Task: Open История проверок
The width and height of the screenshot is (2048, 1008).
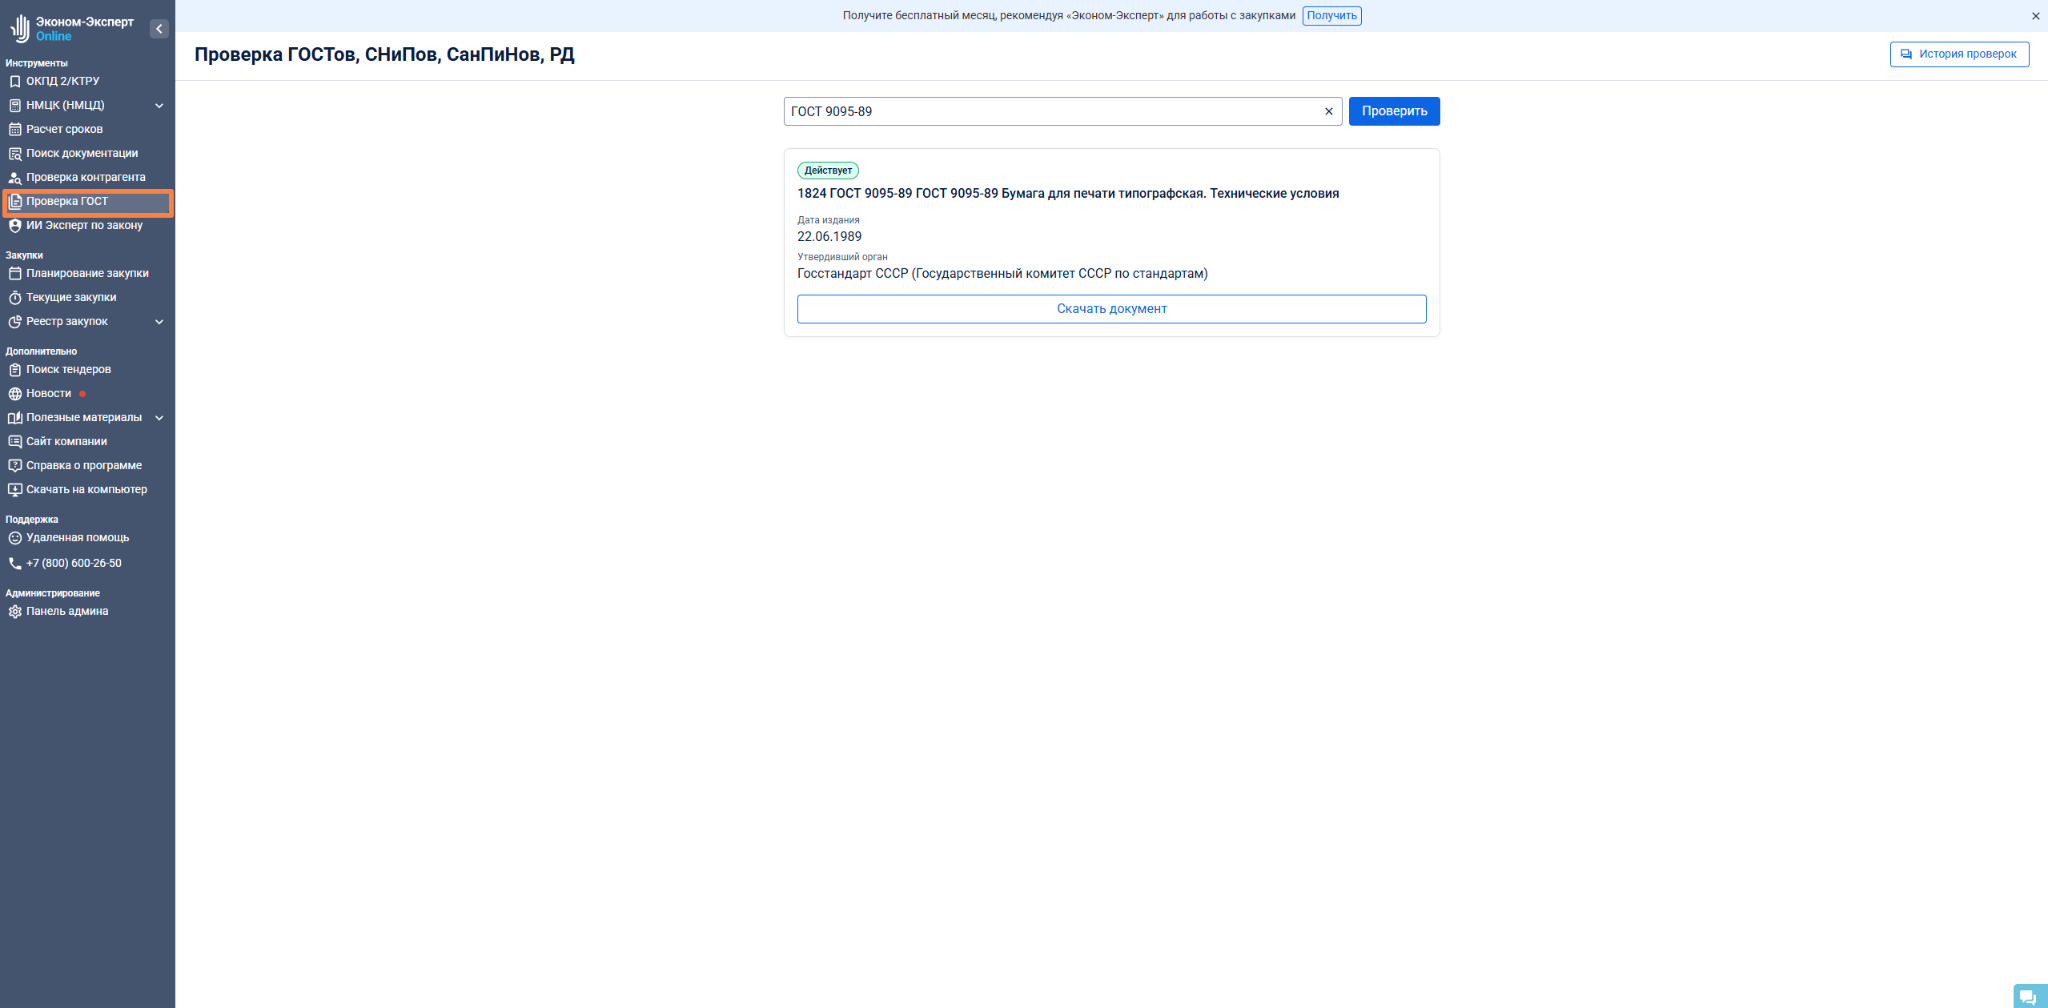Action: [x=1958, y=54]
